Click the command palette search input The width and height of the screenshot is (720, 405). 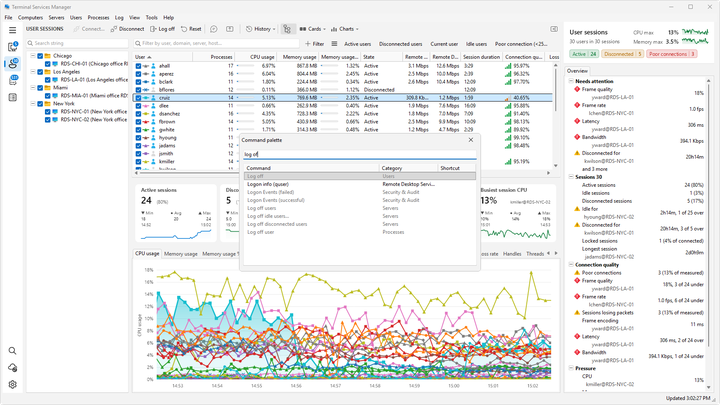coord(360,154)
